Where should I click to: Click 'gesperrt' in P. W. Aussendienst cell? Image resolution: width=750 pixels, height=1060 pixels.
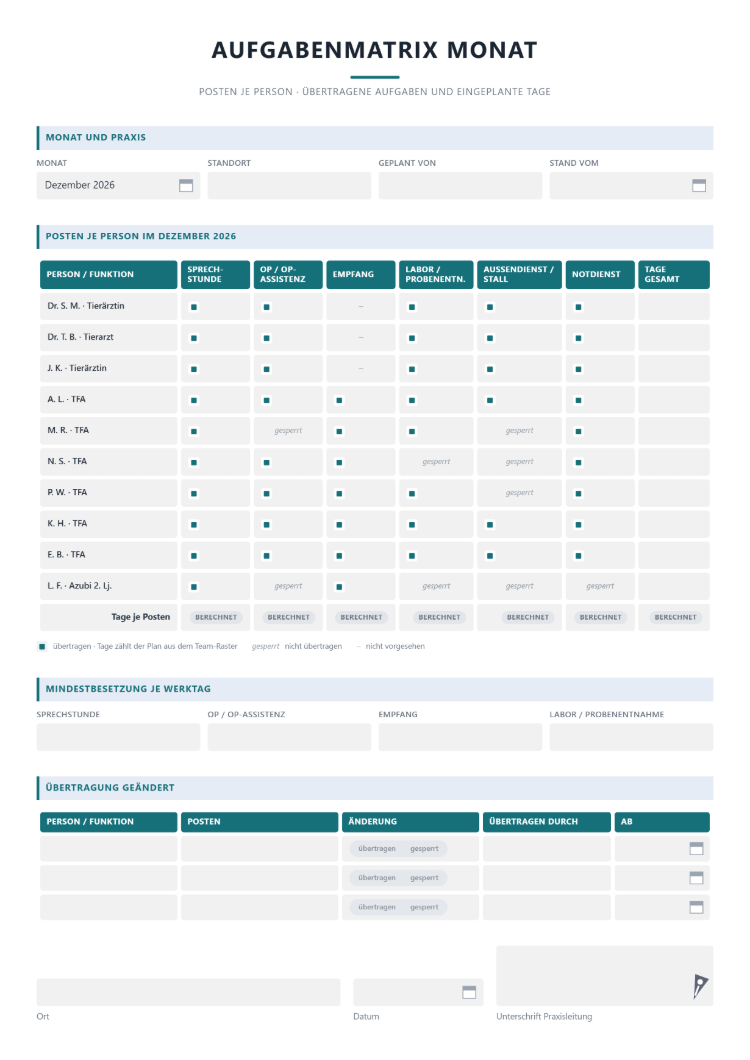pyautogui.click(x=519, y=493)
